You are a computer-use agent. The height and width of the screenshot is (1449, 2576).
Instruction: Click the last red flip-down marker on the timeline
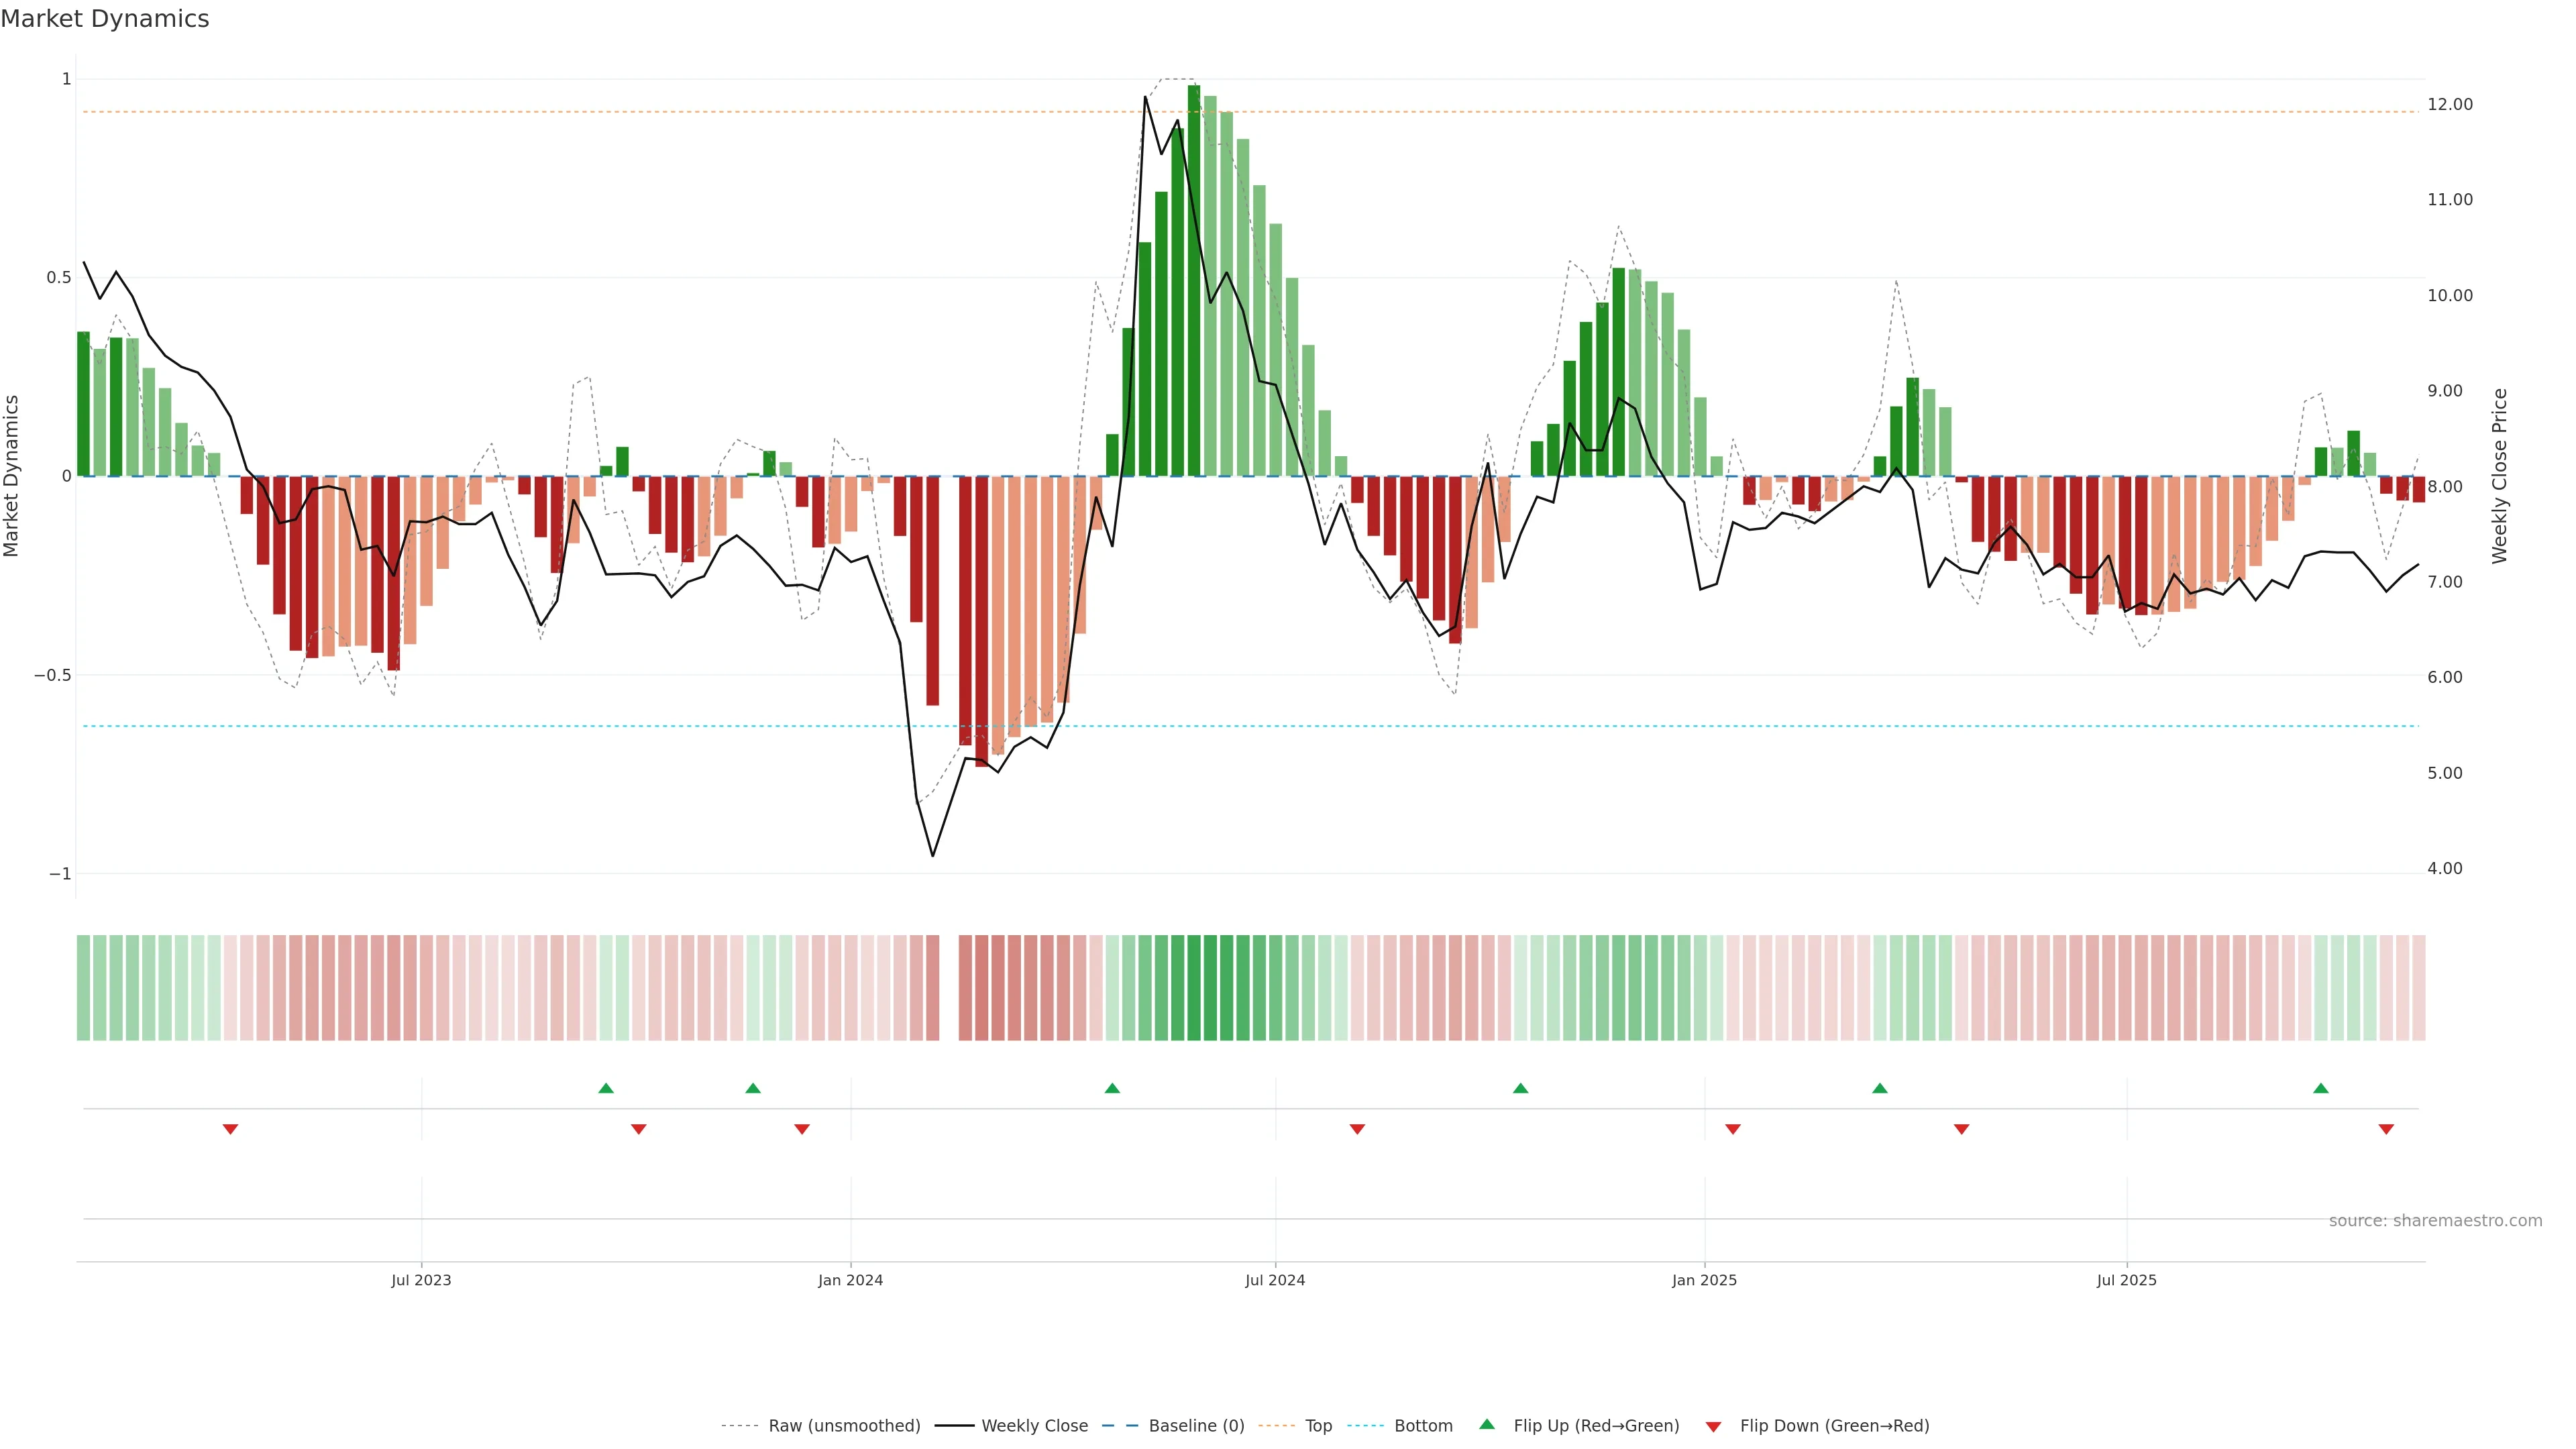(2386, 1129)
